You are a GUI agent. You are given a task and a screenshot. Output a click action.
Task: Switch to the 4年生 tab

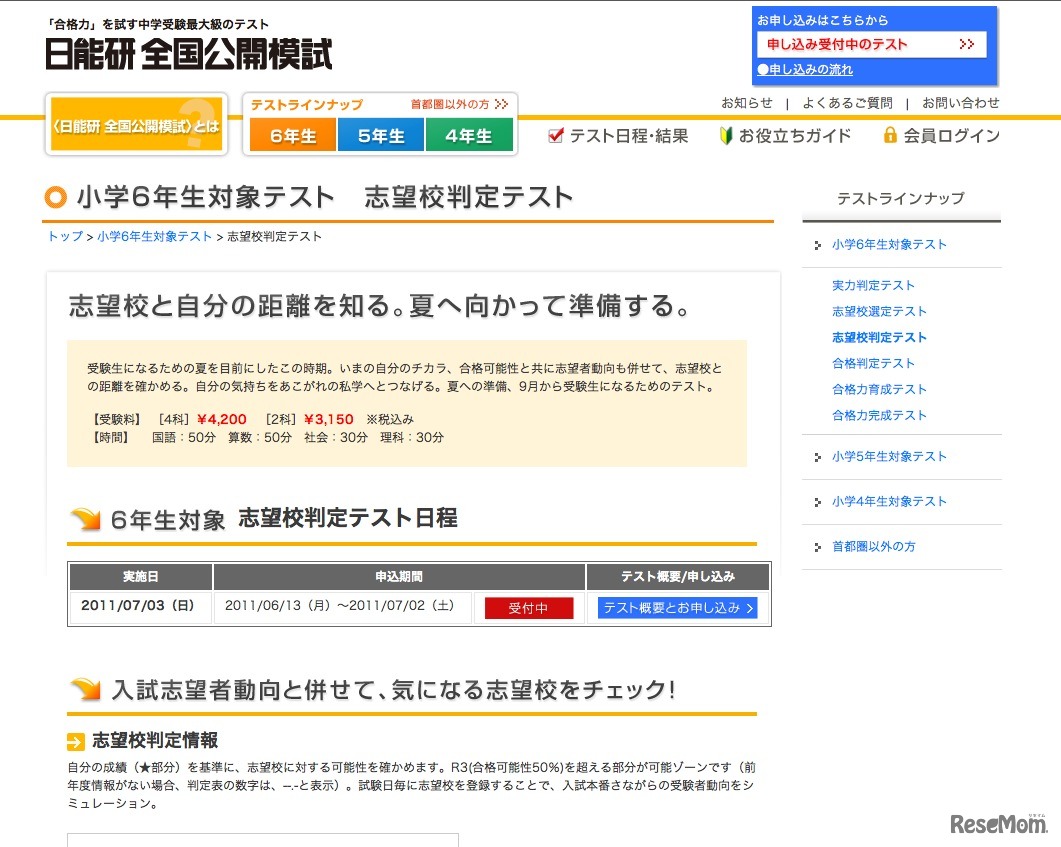pyautogui.click(x=470, y=134)
